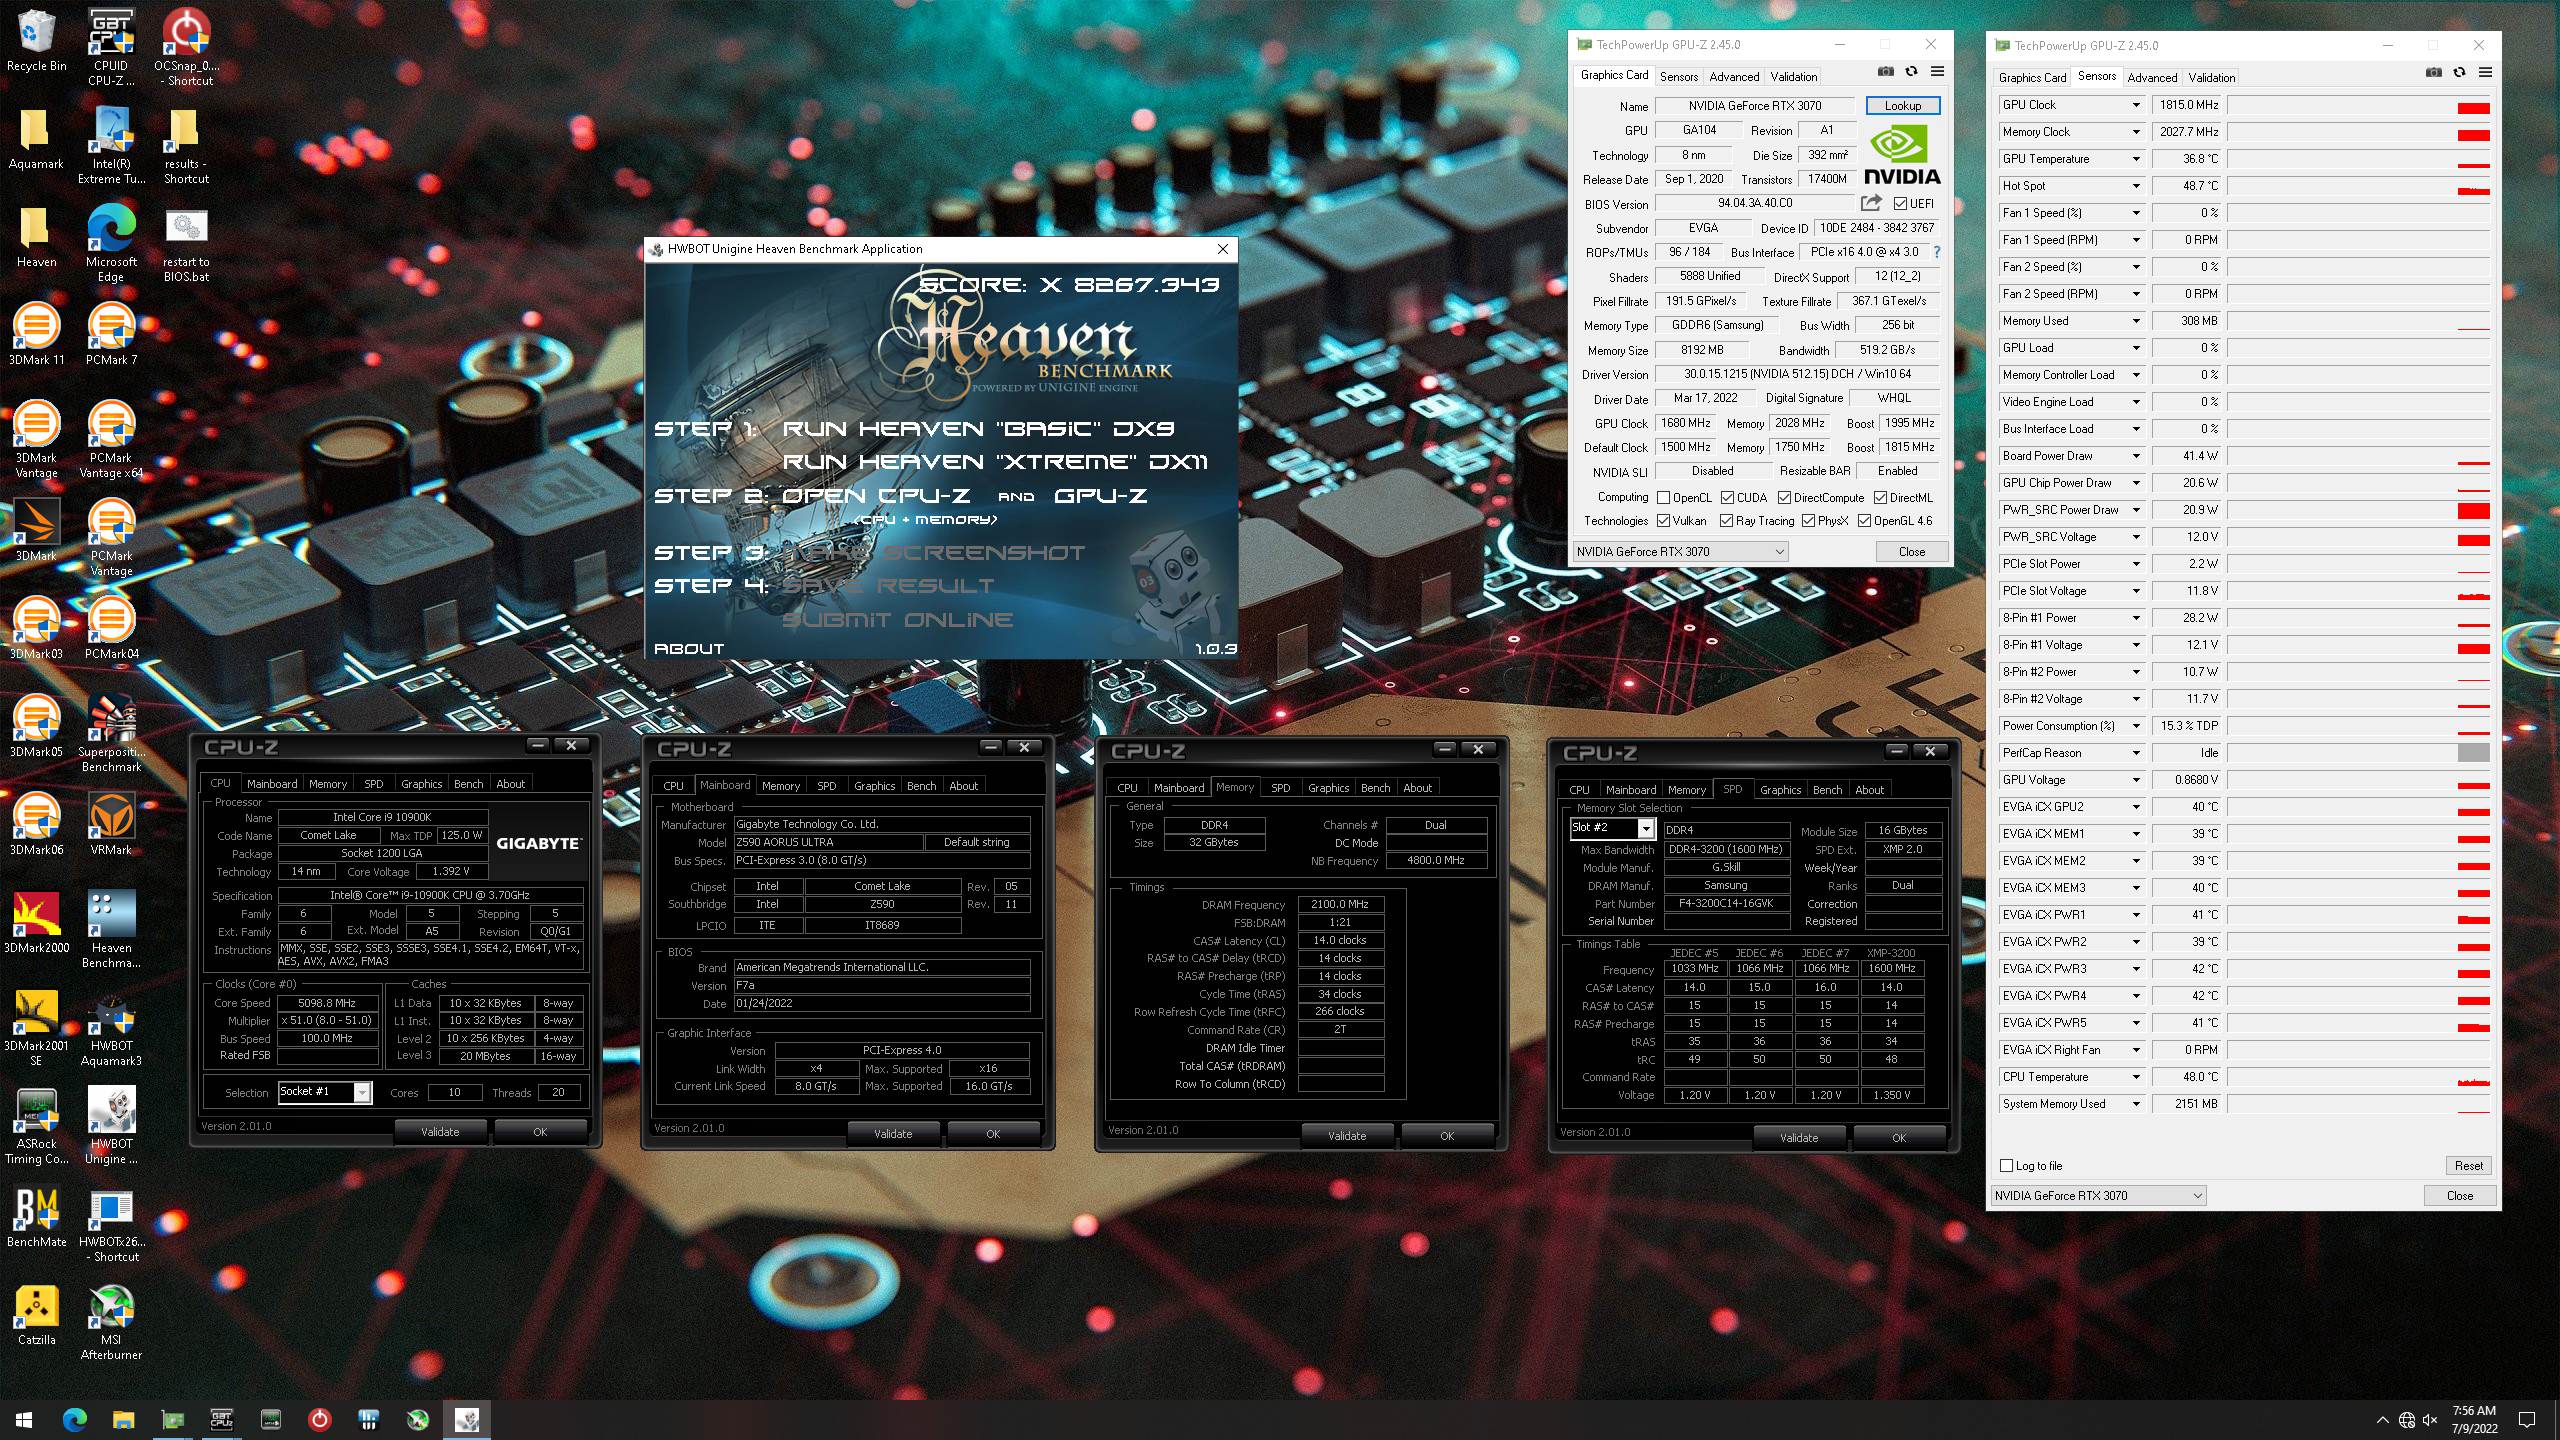Click the GPU Clock sensor graph
Screen dimensions: 2560x1440
[2359, 105]
